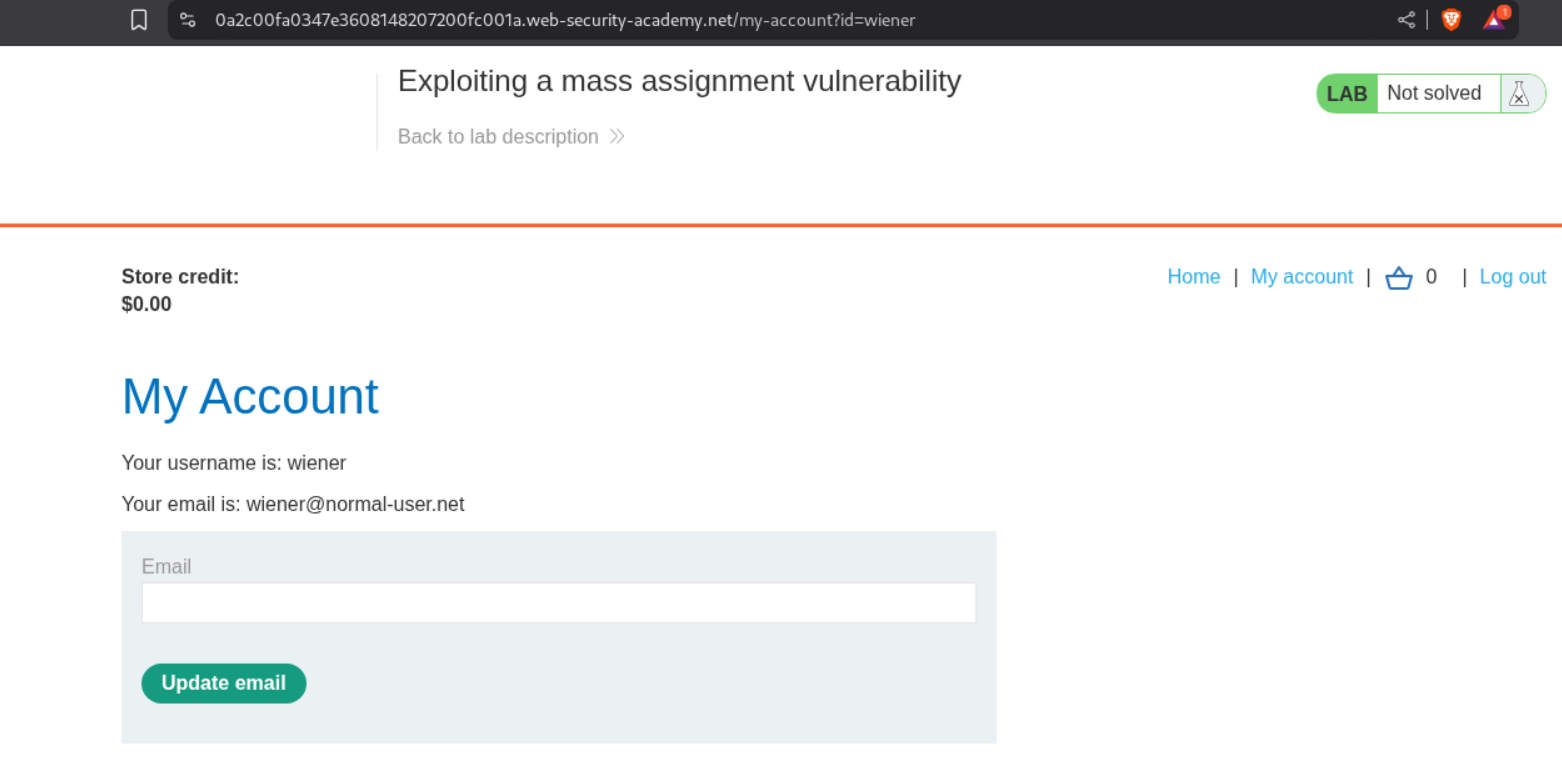Click the Not solved status label
The width and height of the screenshot is (1562, 782).
pos(1434,94)
